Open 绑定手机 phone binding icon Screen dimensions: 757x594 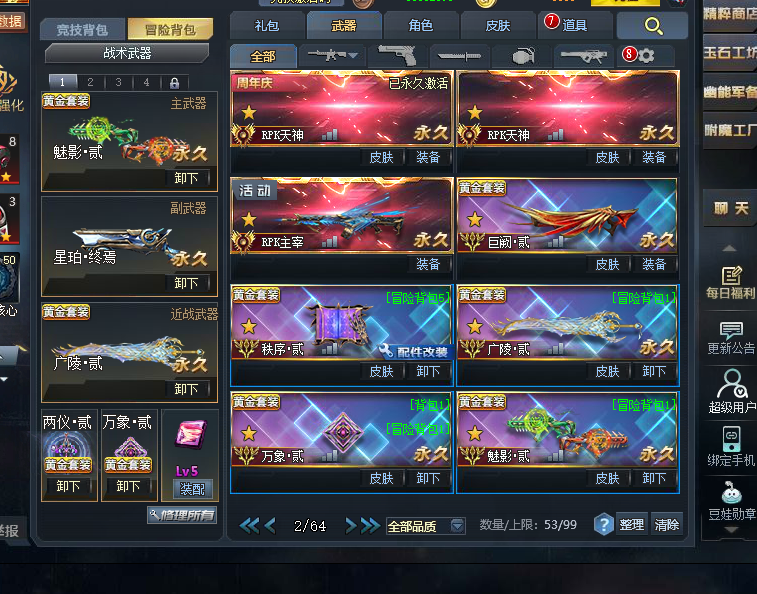pyautogui.click(x=730, y=446)
